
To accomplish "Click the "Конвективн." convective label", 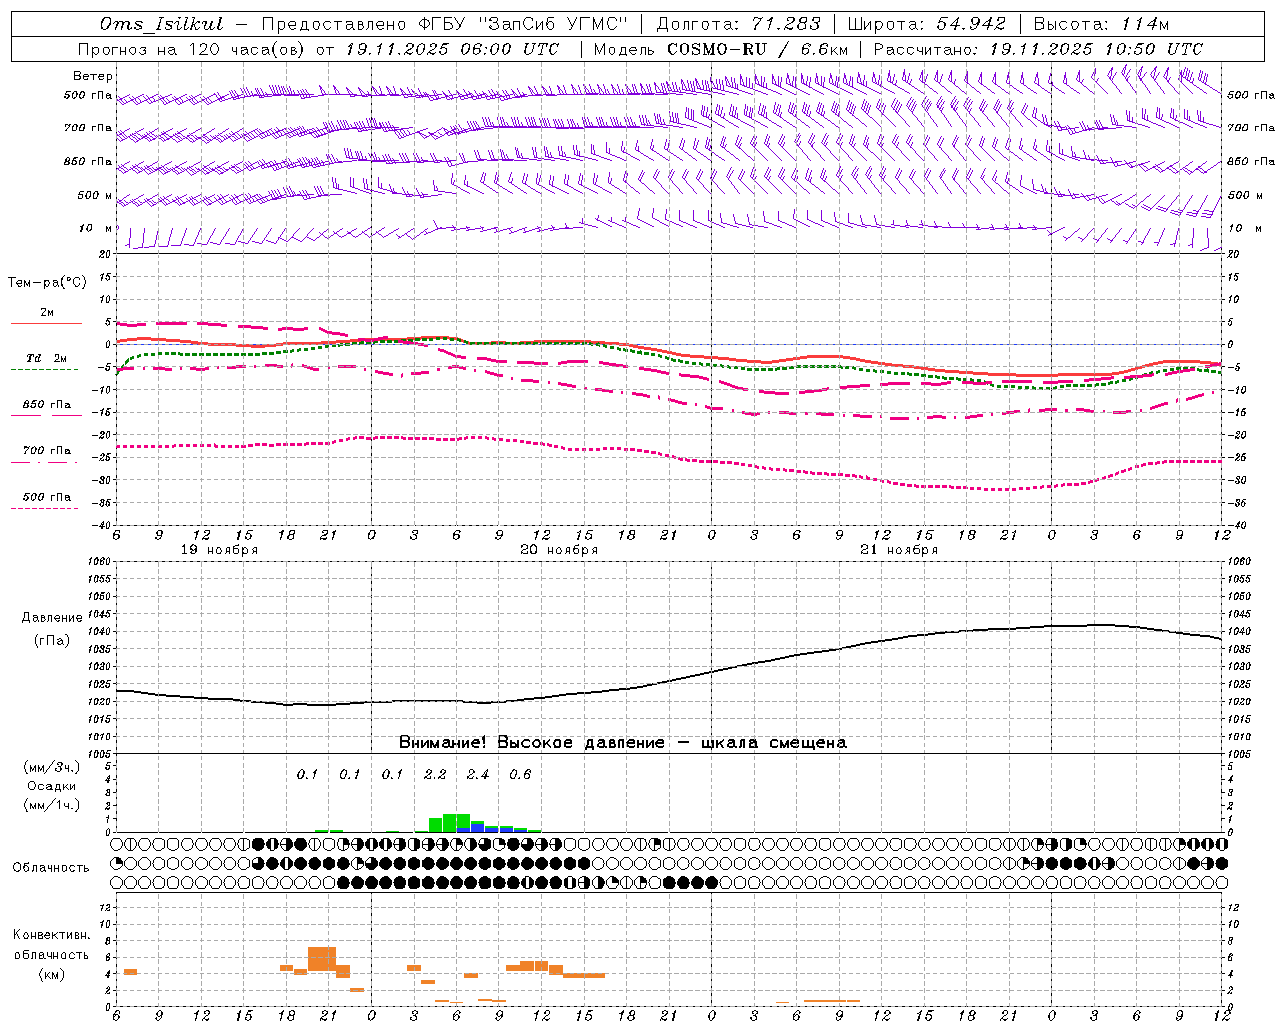I will point(51,935).
